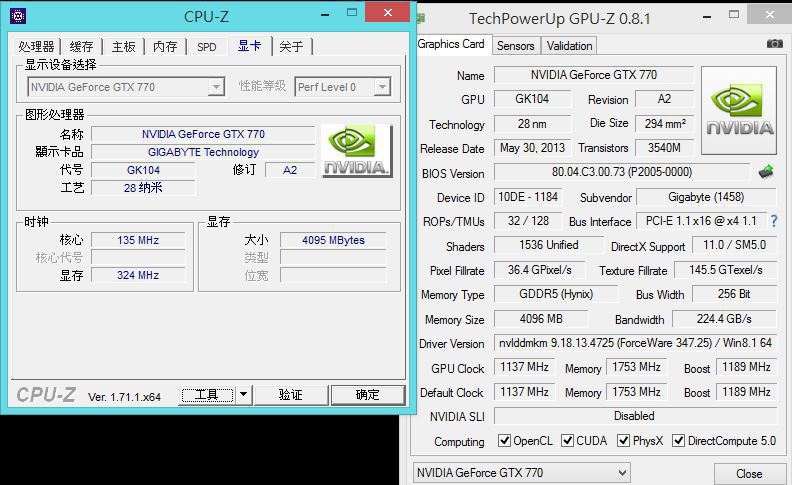Viewport: 792px width, 485px height.
Task: Click the NVIDIA logo in CPU-Z window
Action: 356,151
